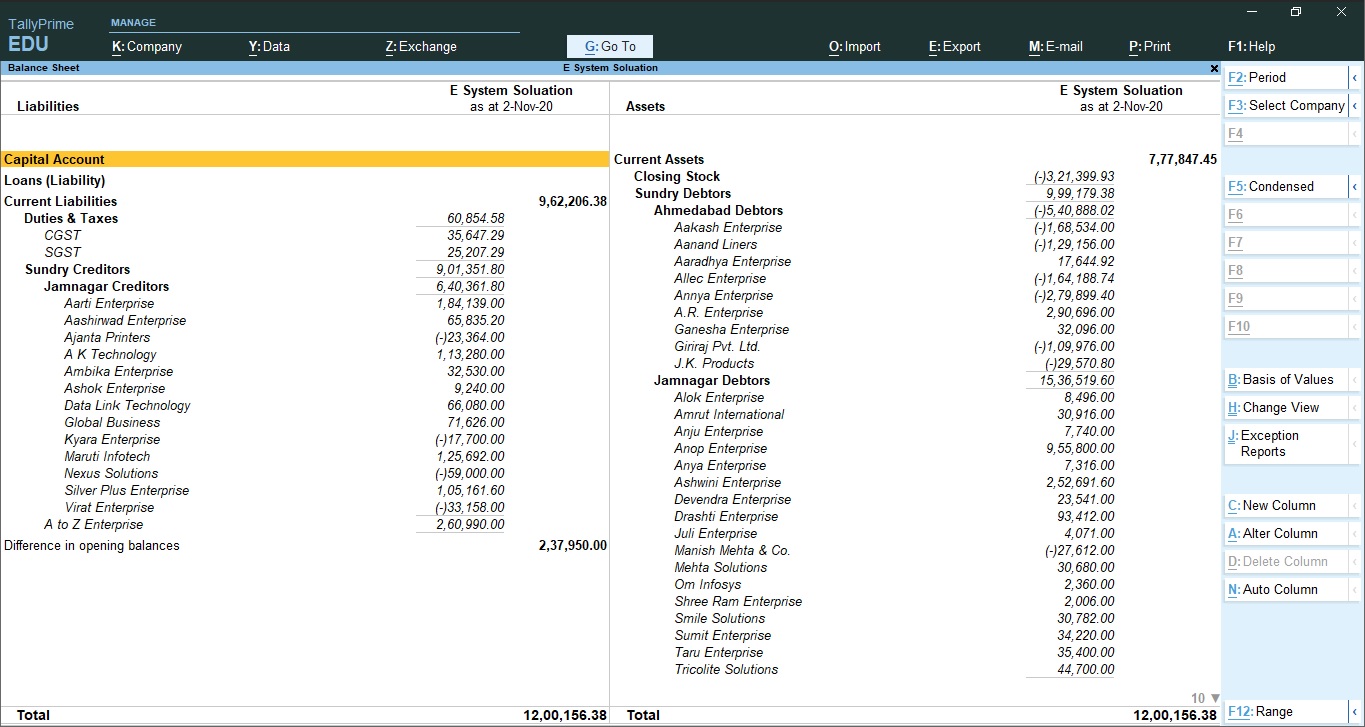Click the scroll-down arrow showing 10 more
This screenshot has height=727, width=1365.
click(x=1215, y=698)
